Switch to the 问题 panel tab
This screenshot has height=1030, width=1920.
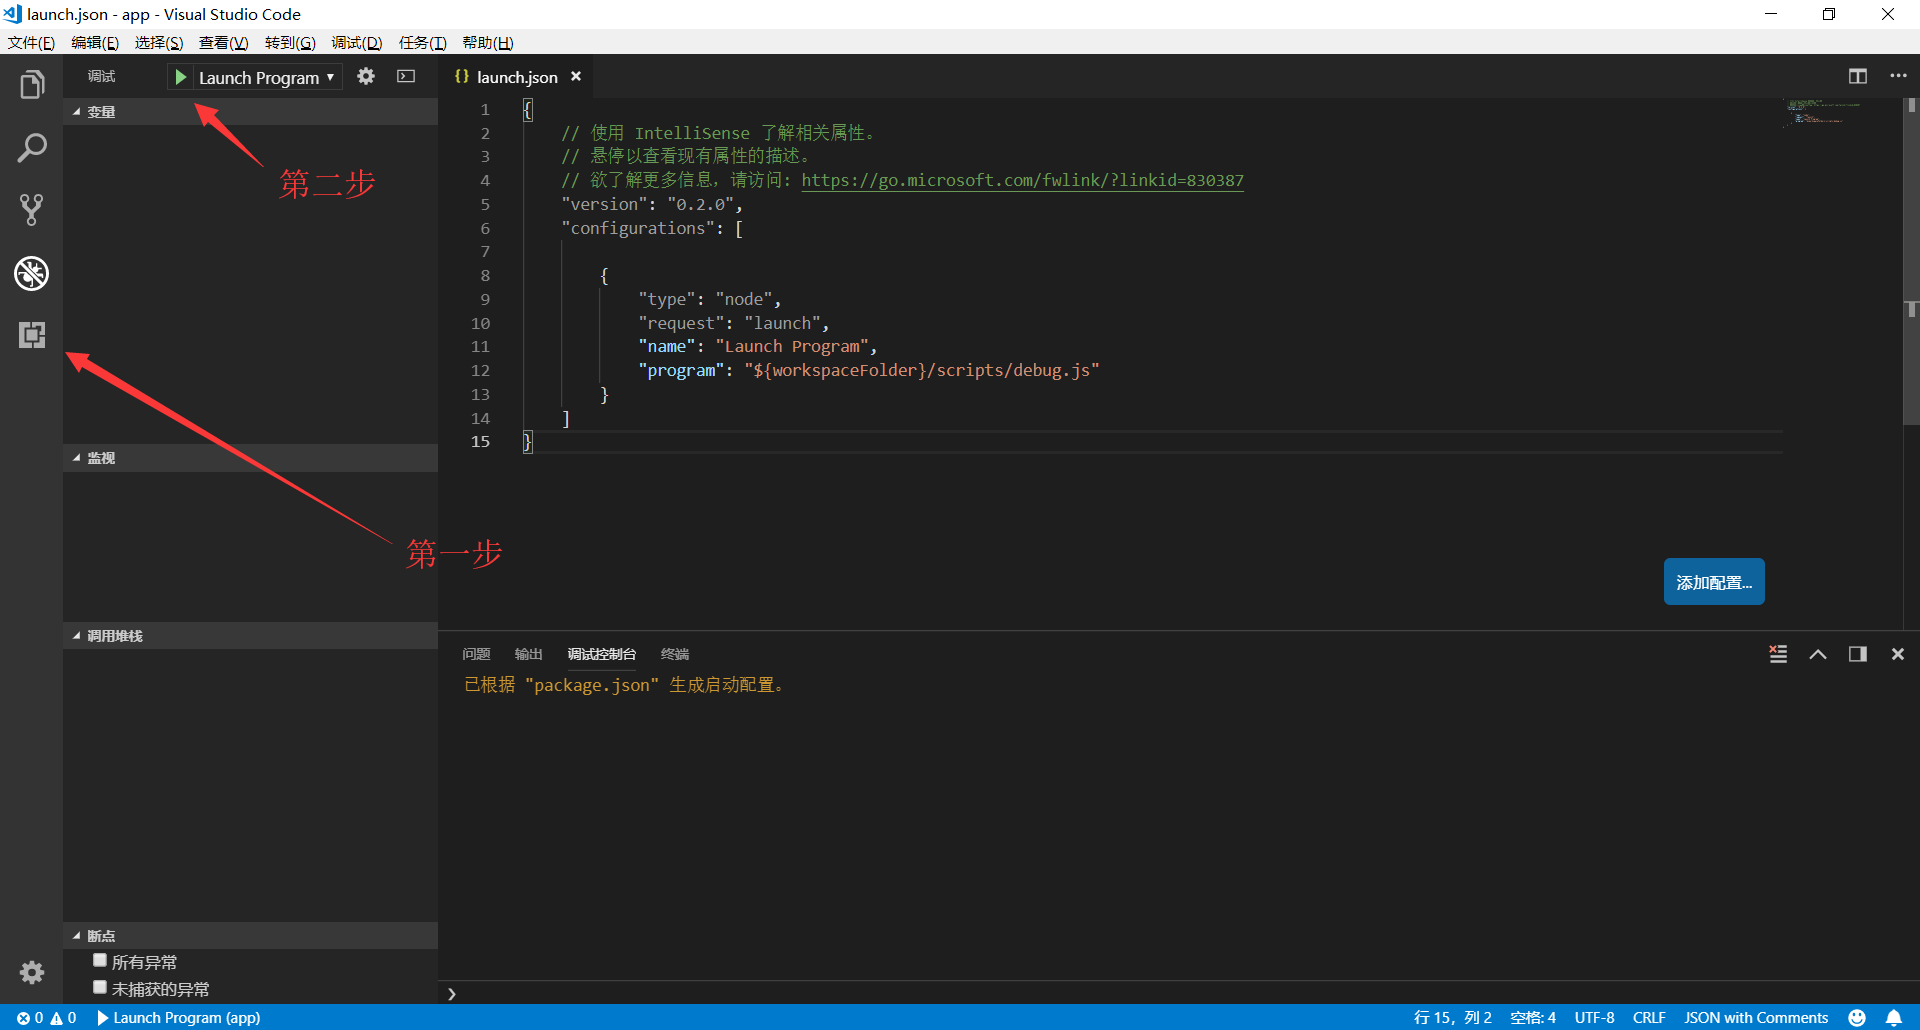[x=476, y=654]
